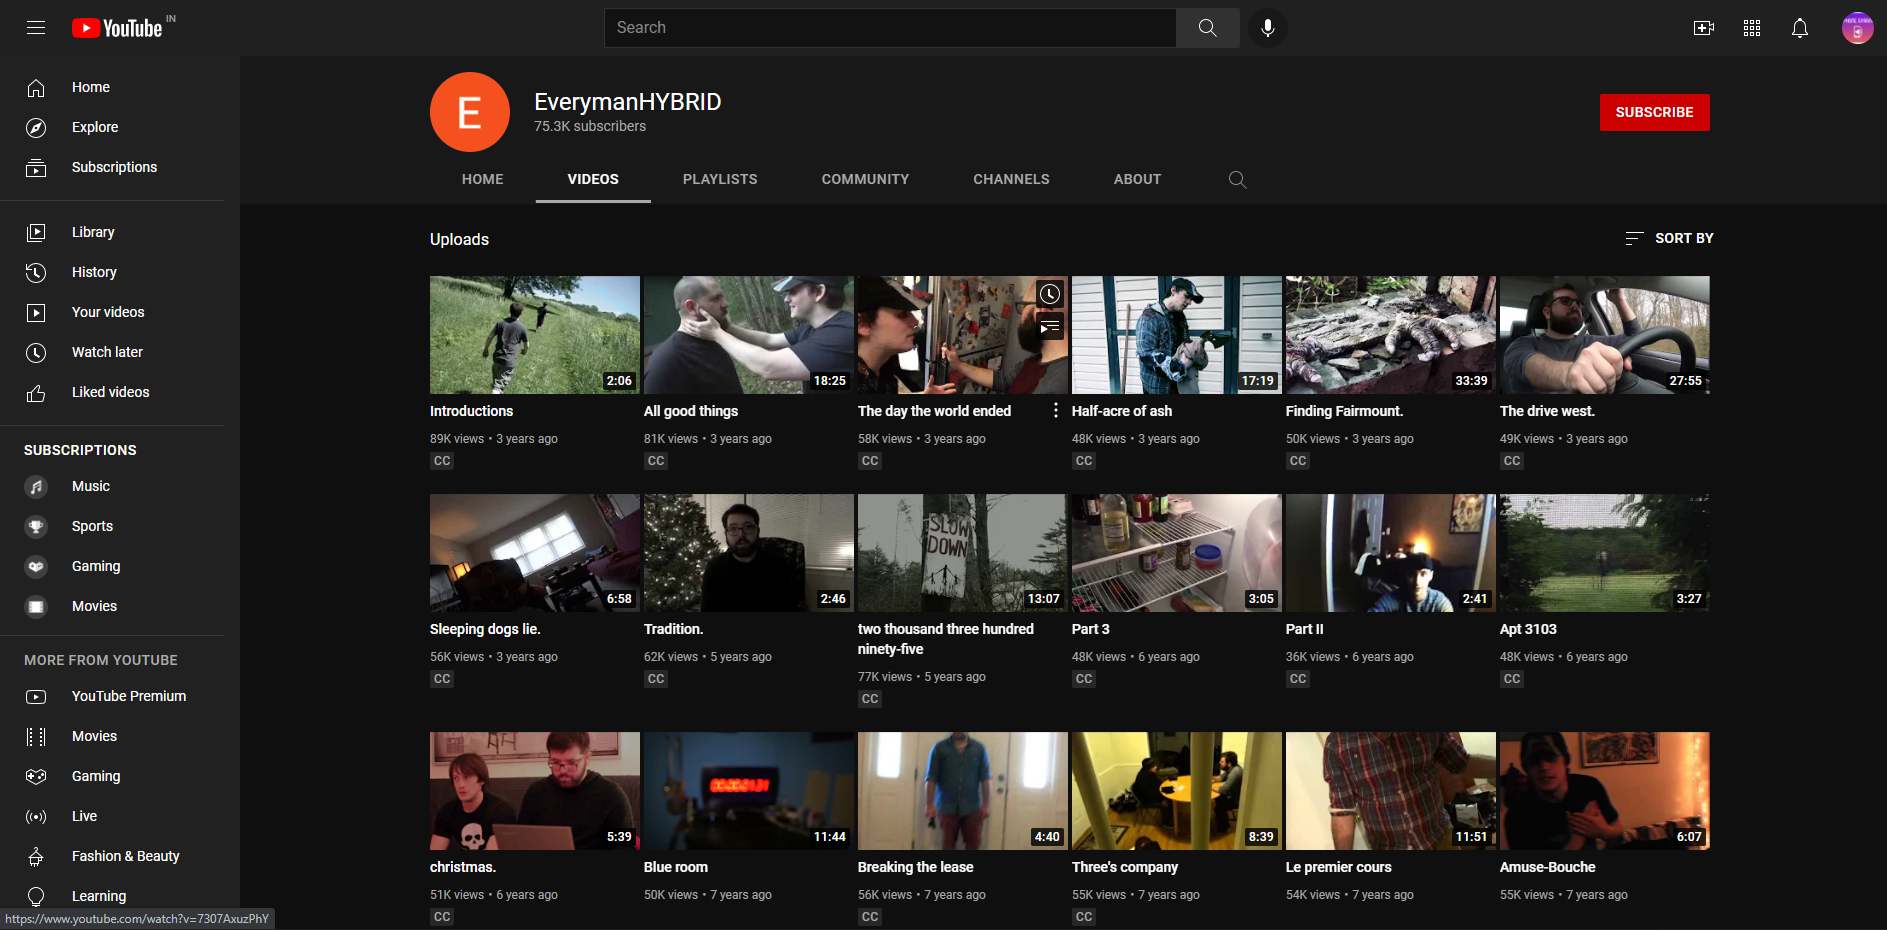Open 'two thousand three hundred ninety-five' title

(x=946, y=639)
